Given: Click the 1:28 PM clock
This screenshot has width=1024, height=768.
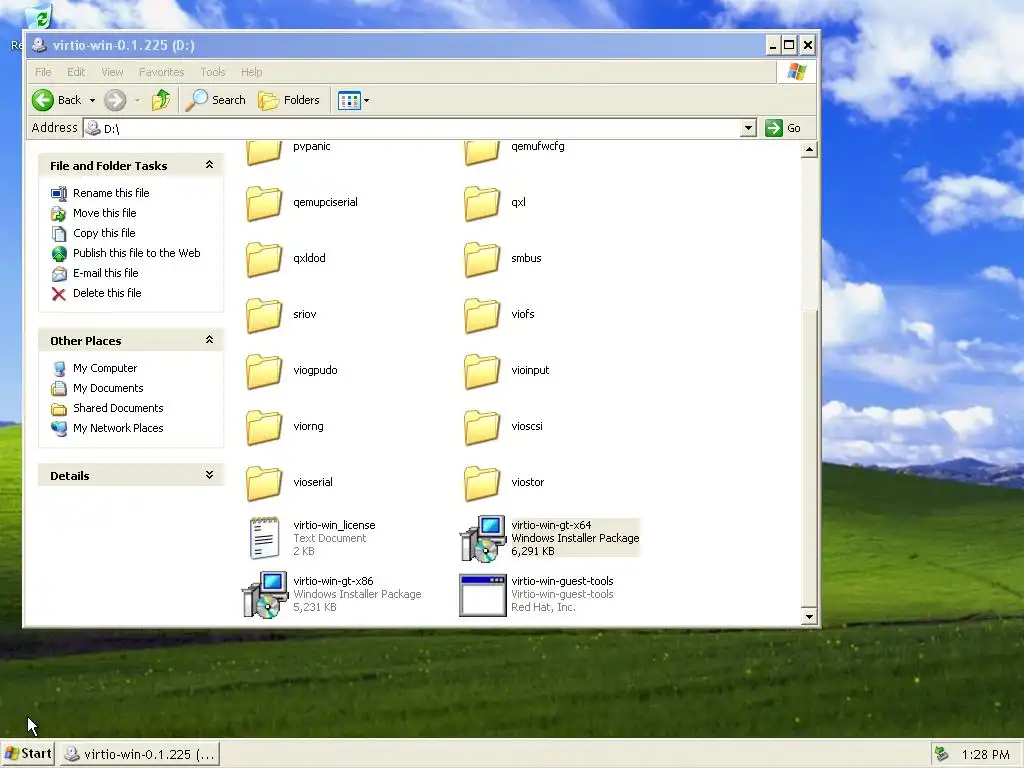Looking at the screenshot, I should click(985, 754).
